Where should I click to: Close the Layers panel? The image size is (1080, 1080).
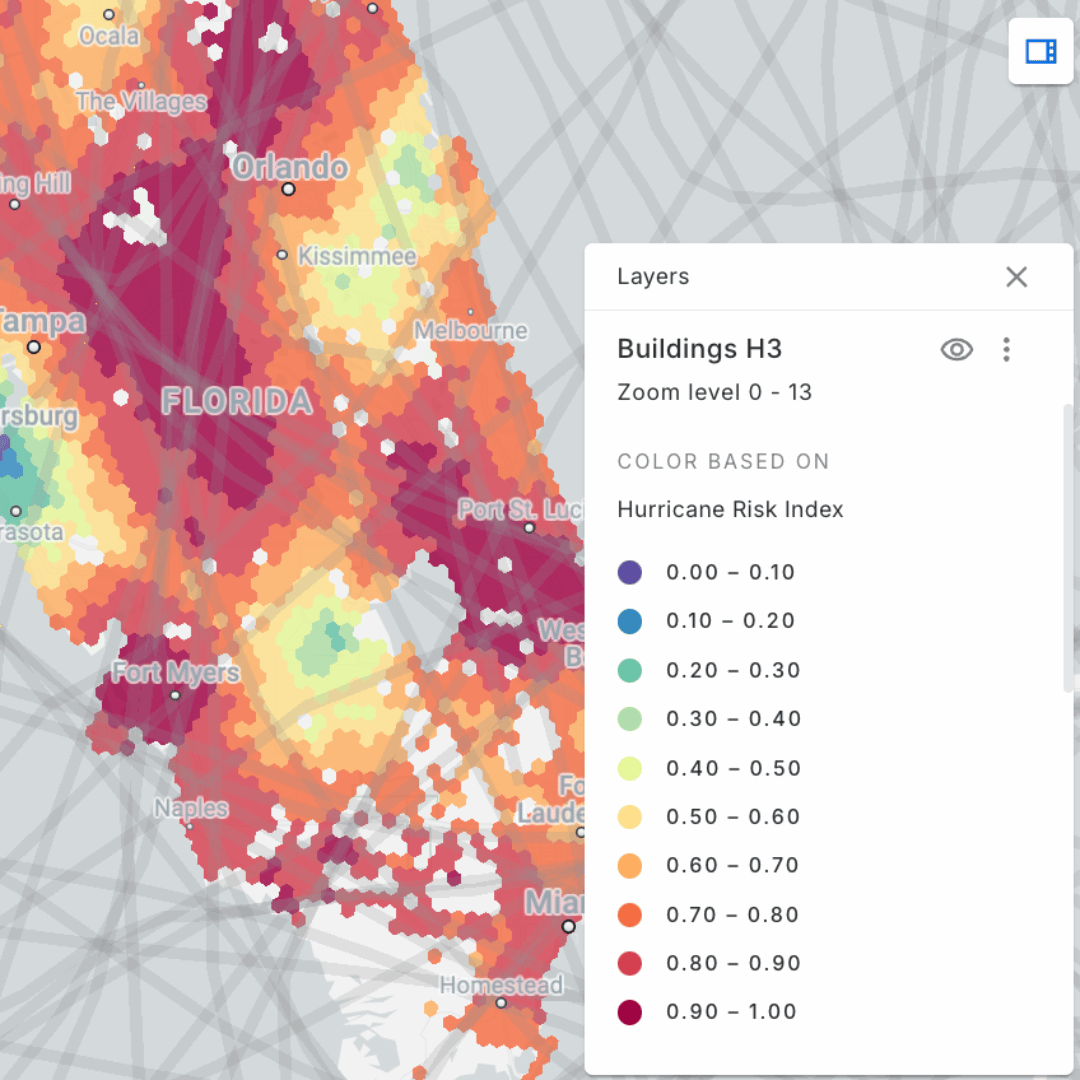(x=1016, y=277)
